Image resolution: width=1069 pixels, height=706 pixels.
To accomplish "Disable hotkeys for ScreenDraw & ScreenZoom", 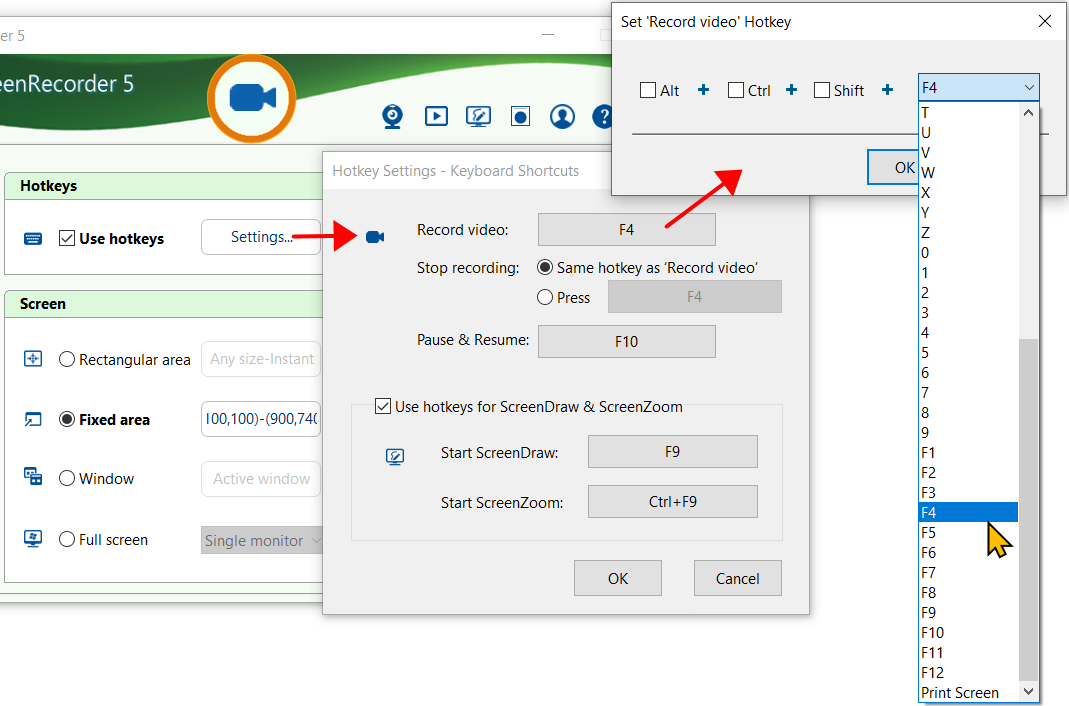I will coord(383,407).
